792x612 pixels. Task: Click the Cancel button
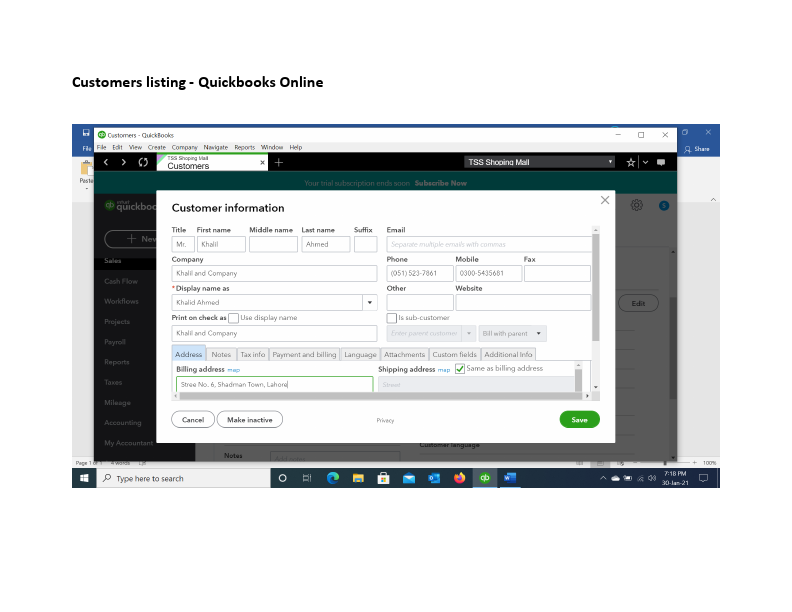click(193, 420)
